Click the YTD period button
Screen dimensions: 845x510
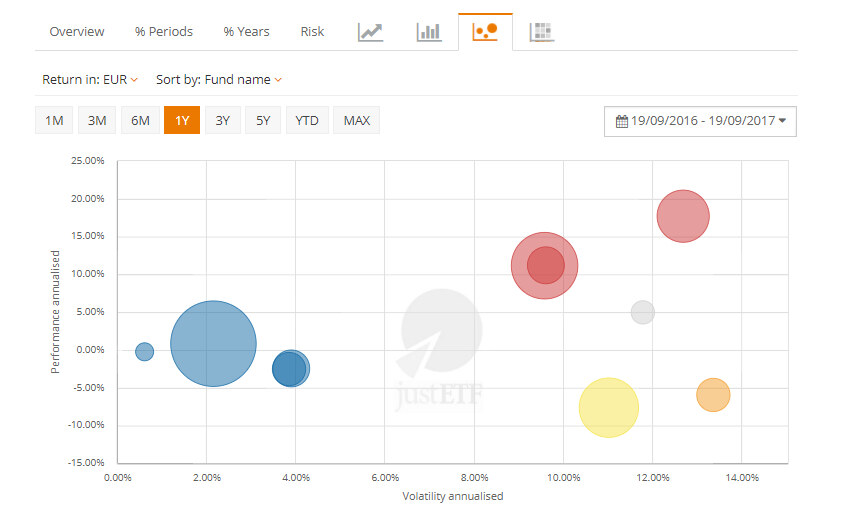pyautogui.click(x=307, y=121)
